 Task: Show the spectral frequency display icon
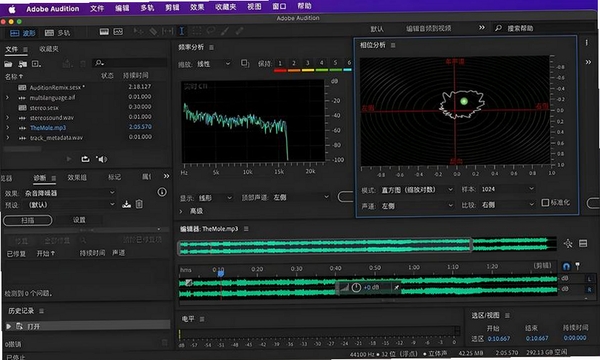[x=104, y=32]
